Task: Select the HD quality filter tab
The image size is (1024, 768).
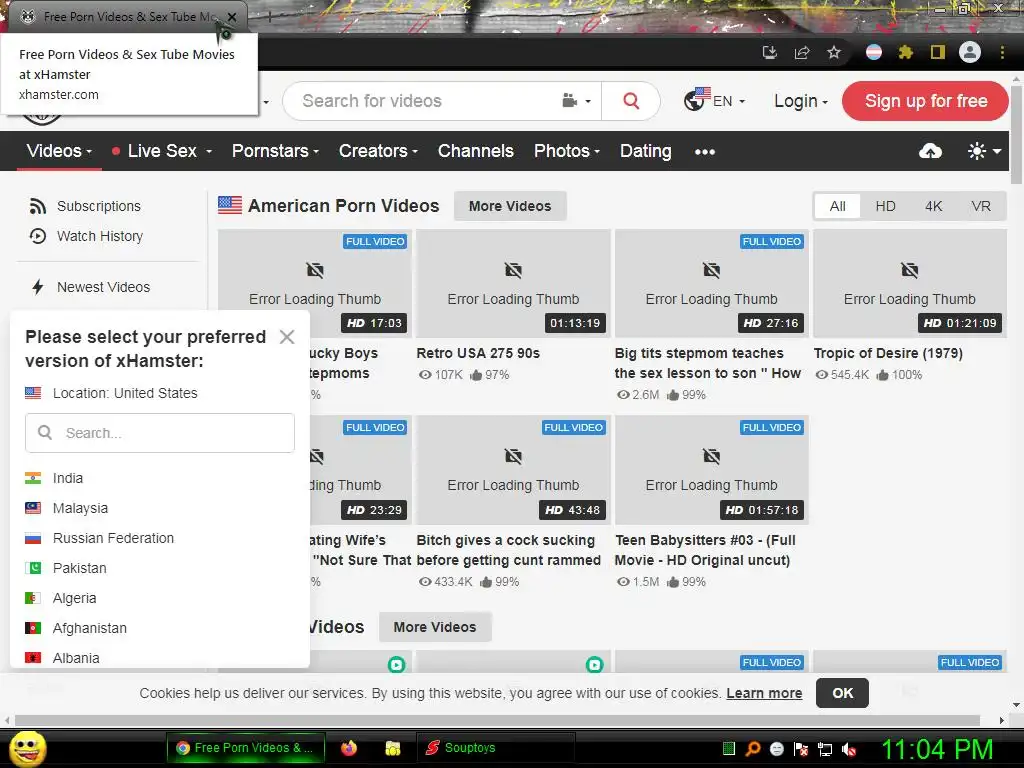Action: coord(885,206)
